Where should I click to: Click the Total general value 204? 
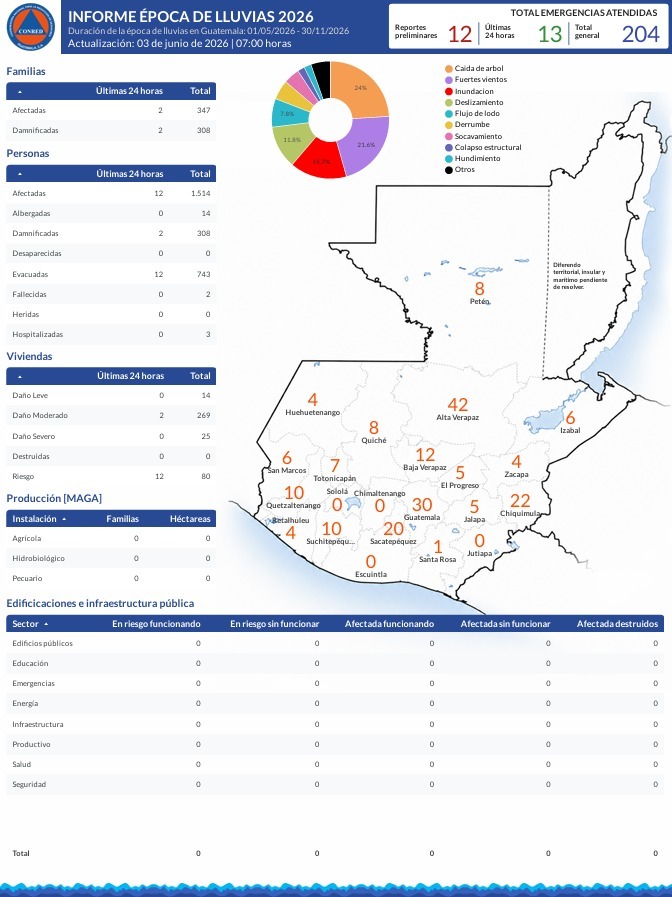(x=641, y=34)
